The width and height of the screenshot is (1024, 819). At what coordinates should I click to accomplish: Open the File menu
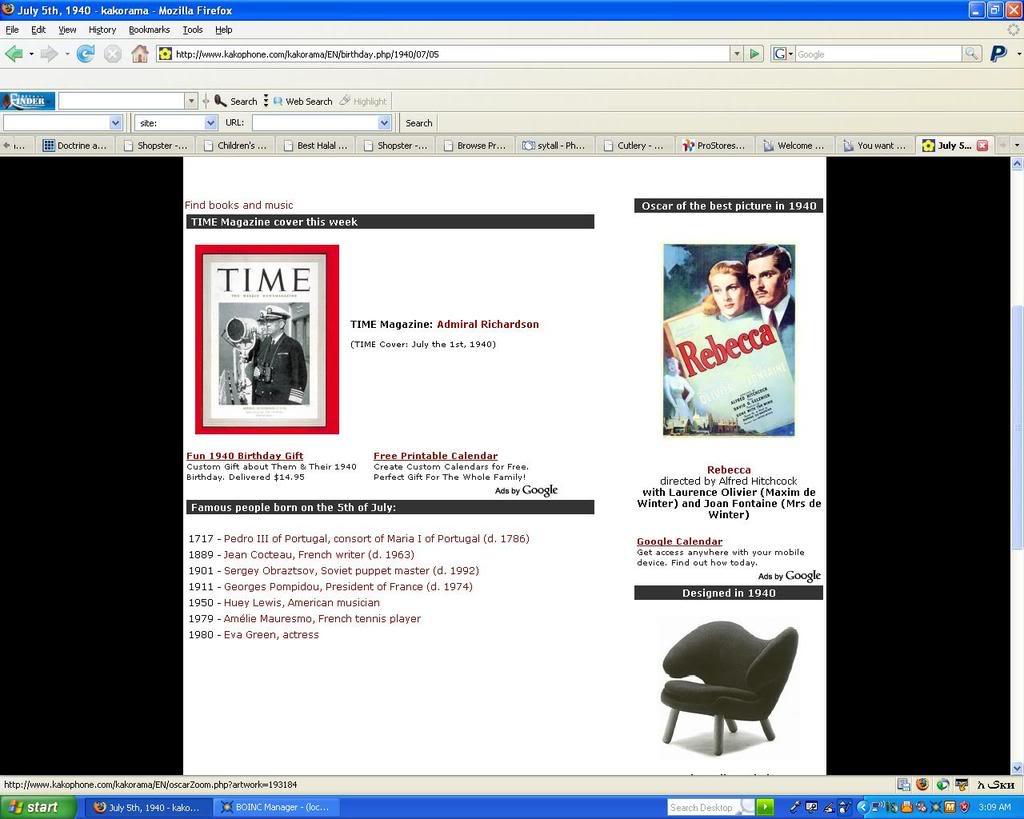pyautogui.click(x=12, y=29)
